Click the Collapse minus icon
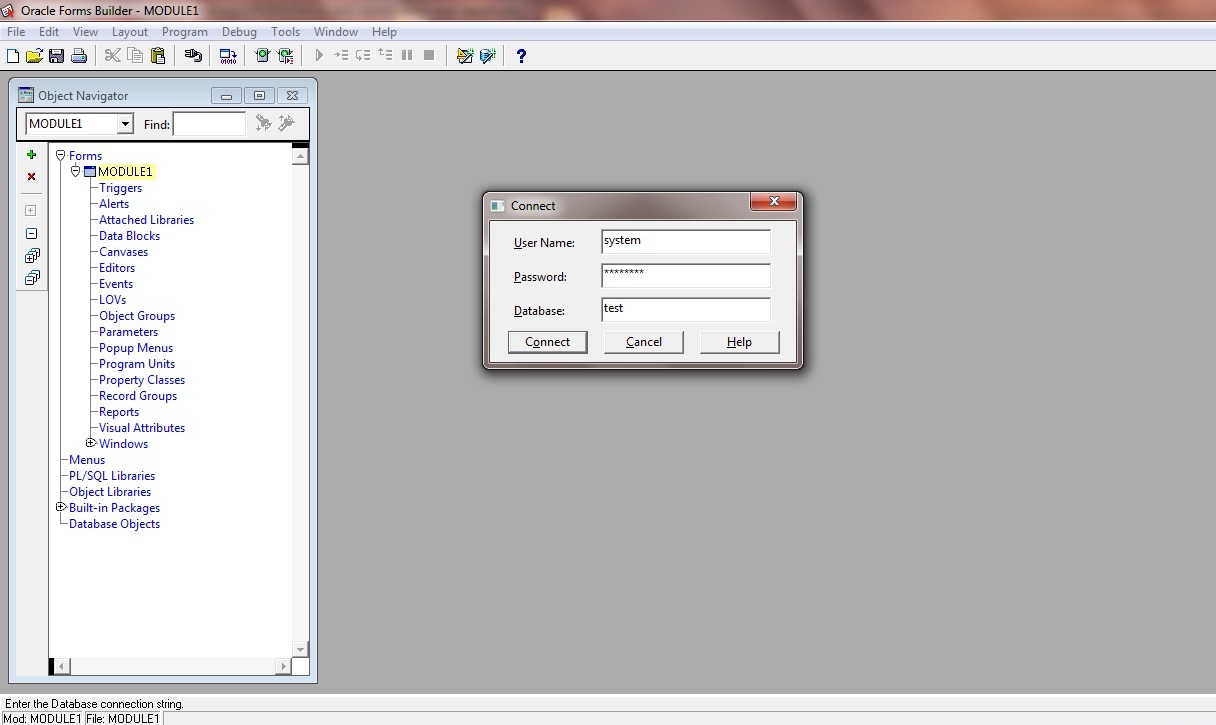Screen dimensions: 1216x725 click(x=31, y=233)
